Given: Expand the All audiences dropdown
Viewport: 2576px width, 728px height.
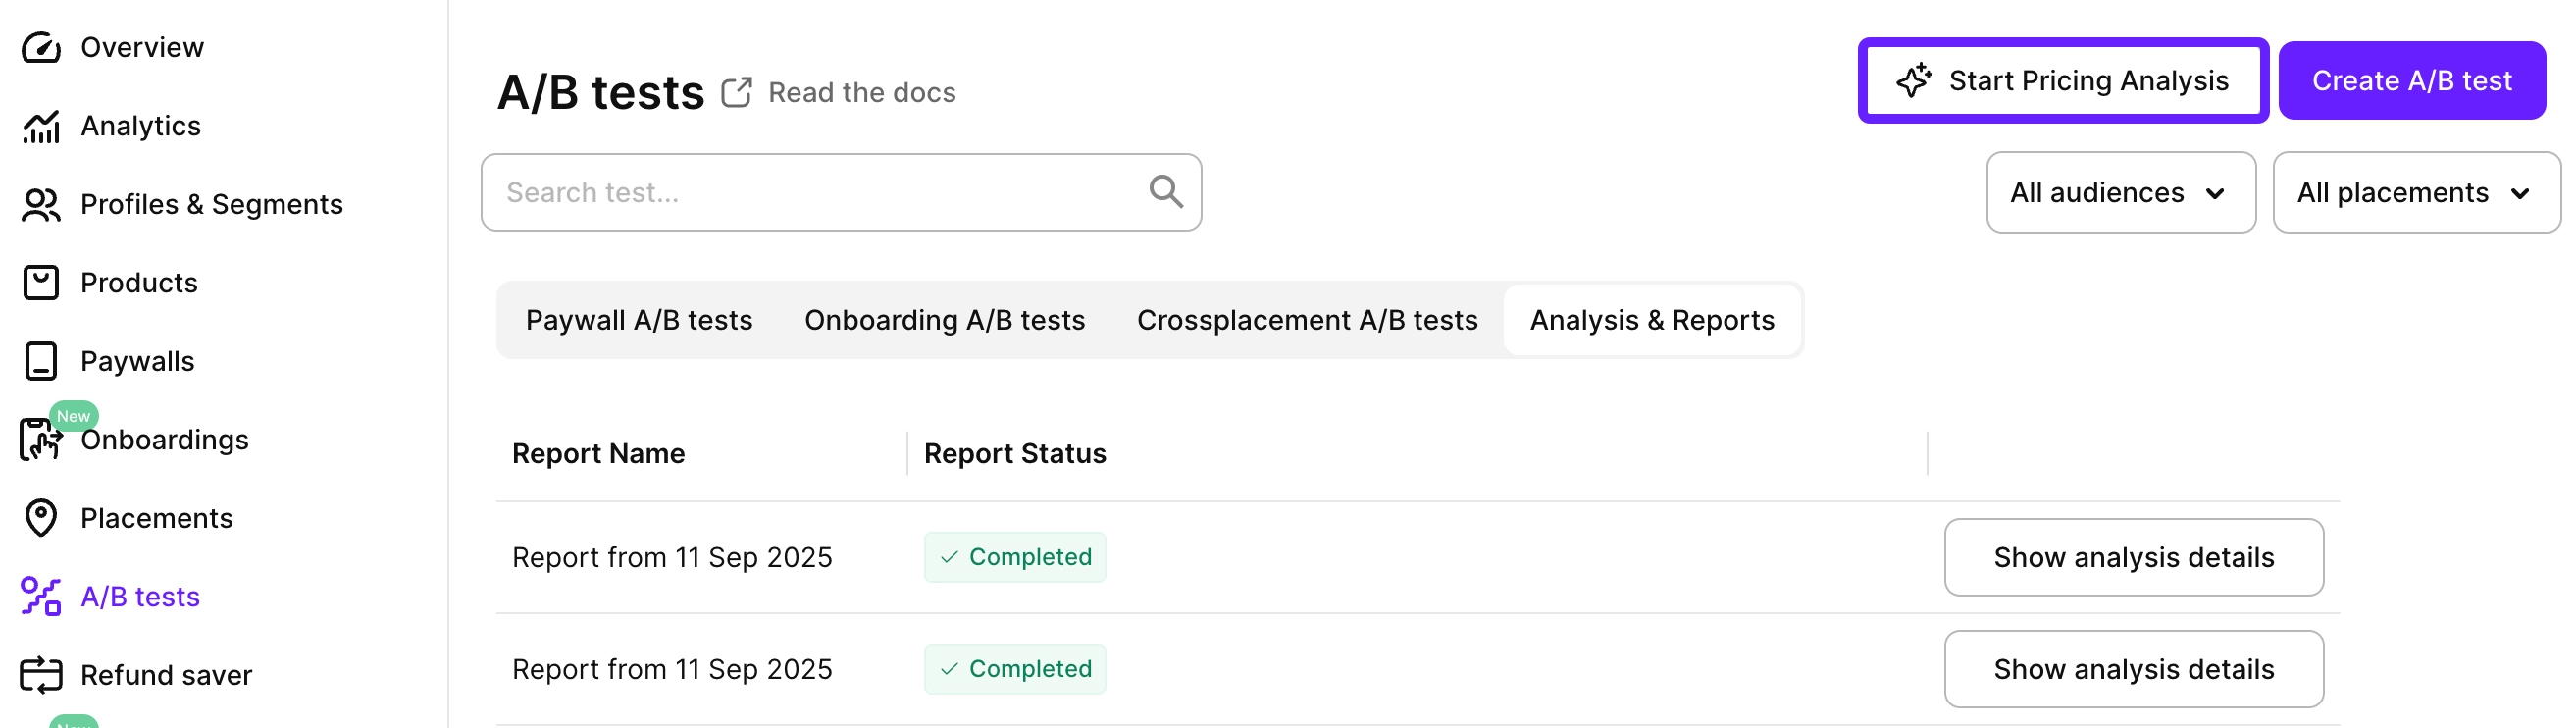Looking at the screenshot, I should 2119,193.
